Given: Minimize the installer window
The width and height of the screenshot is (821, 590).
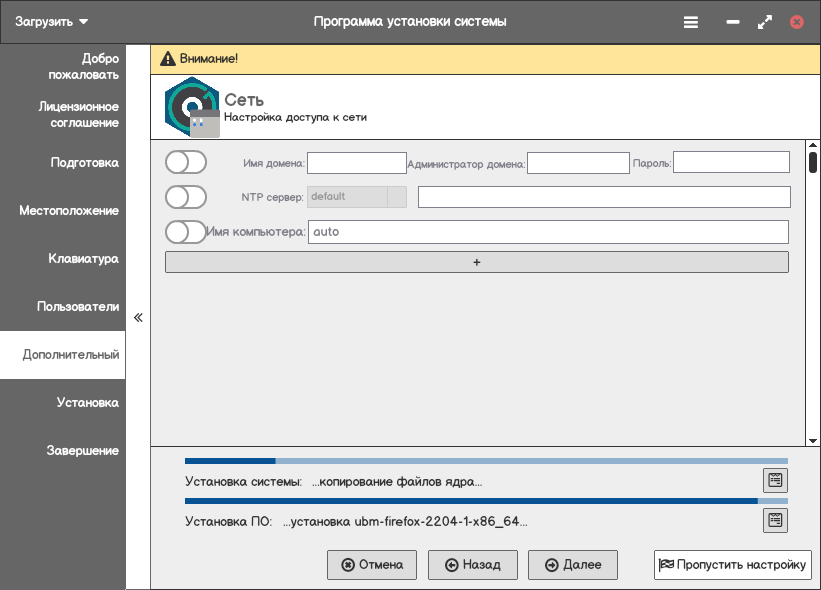Looking at the screenshot, I should (x=733, y=21).
